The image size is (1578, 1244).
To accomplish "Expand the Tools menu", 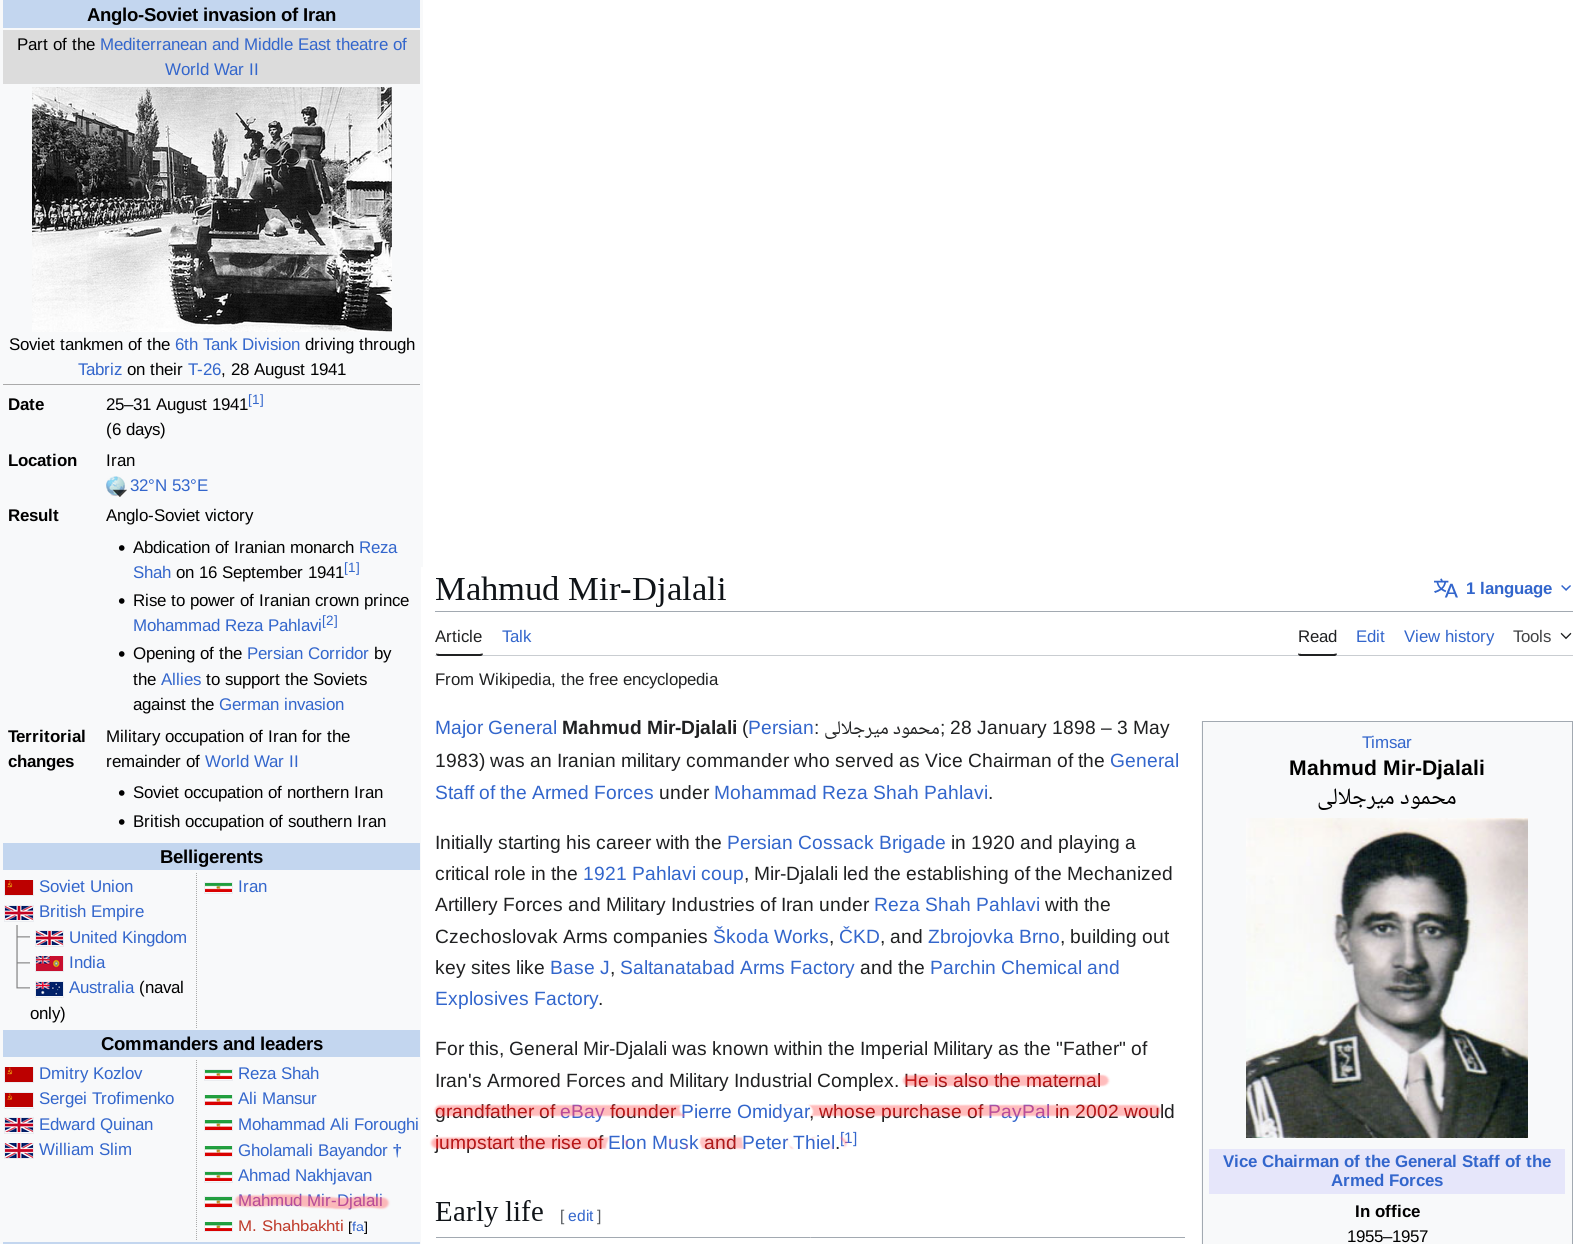I will coord(1542,636).
